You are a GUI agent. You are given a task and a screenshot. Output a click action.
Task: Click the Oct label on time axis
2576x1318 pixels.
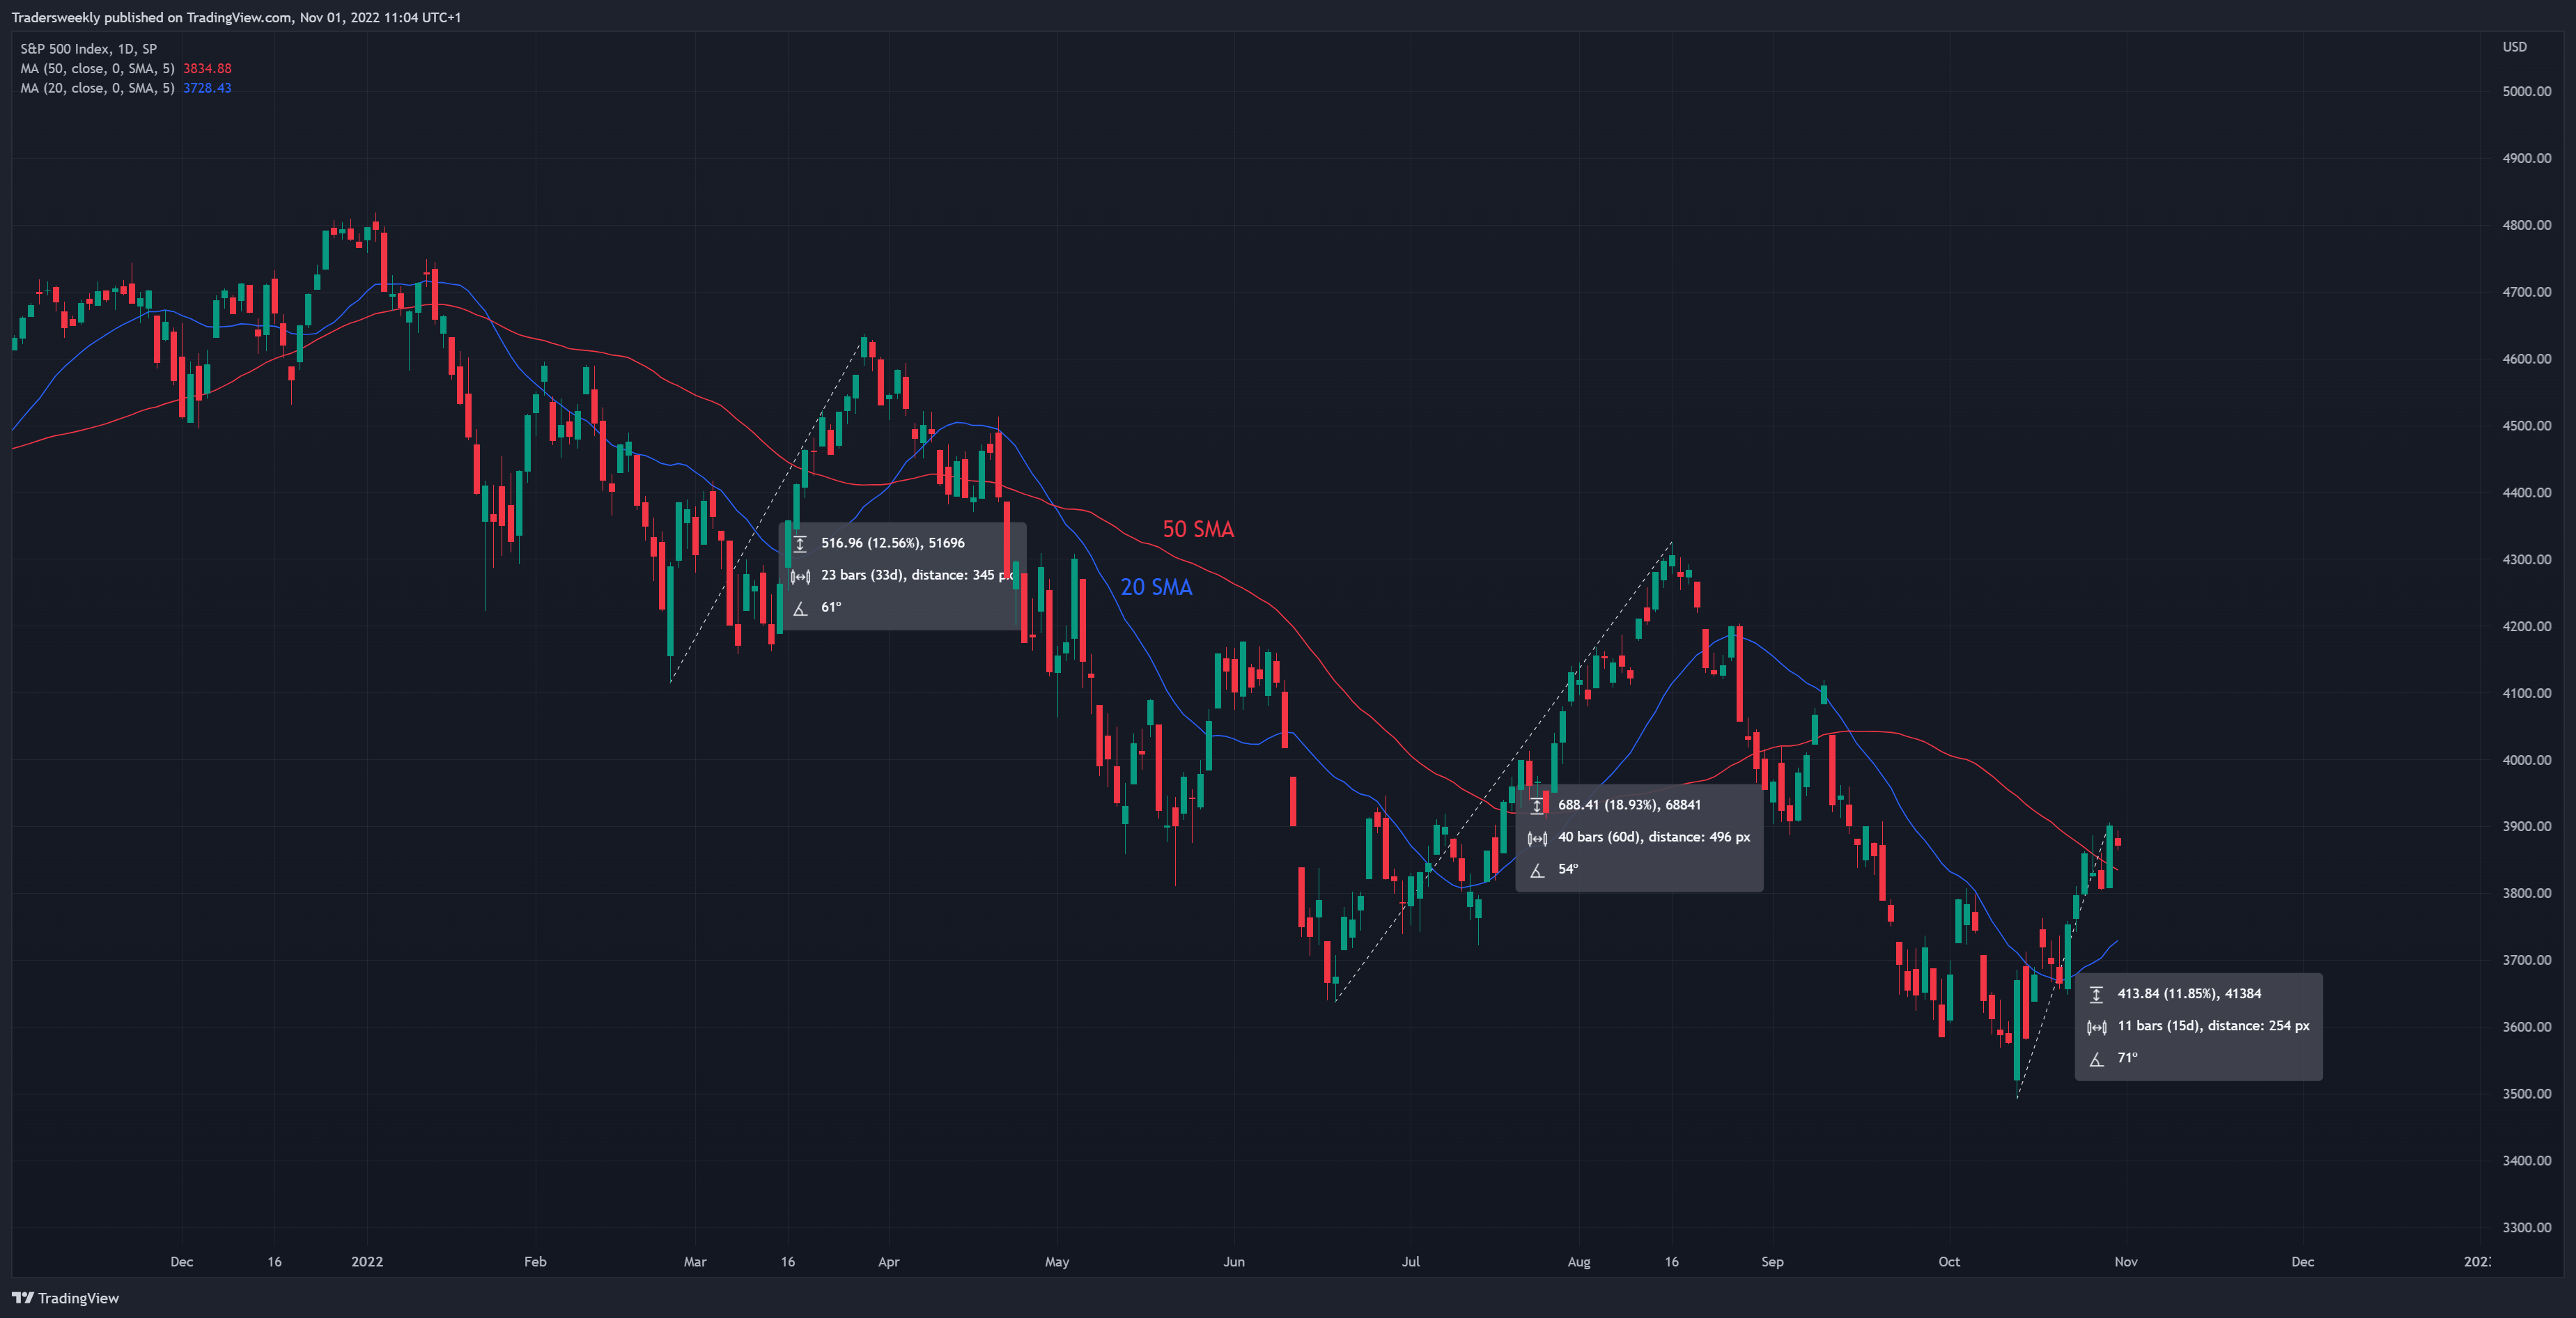pyautogui.click(x=1949, y=1261)
